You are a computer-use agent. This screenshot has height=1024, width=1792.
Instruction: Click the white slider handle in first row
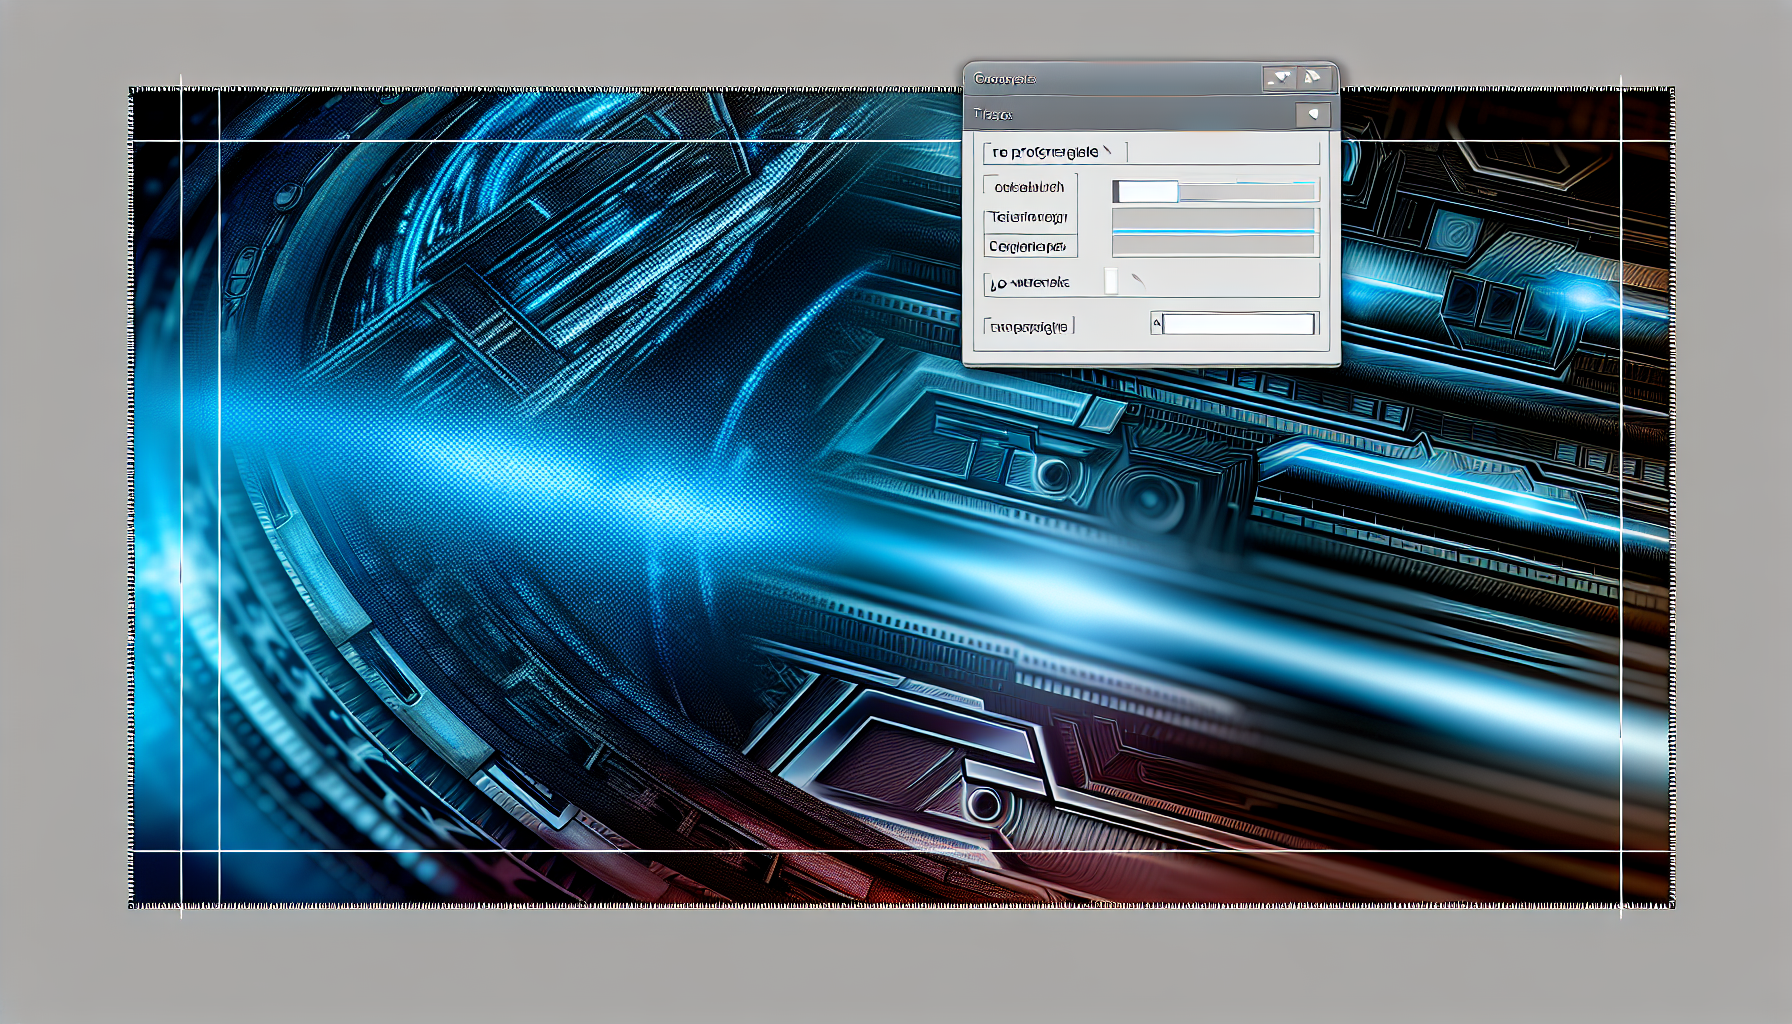(x=1147, y=191)
